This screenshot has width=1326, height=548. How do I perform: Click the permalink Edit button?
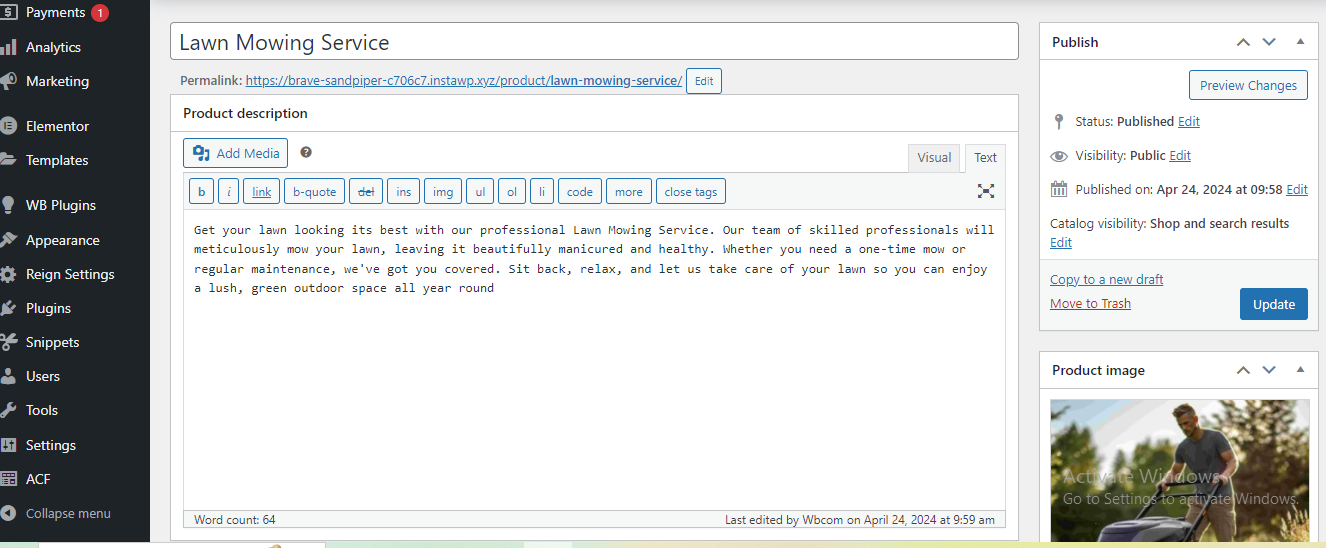[704, 81]
